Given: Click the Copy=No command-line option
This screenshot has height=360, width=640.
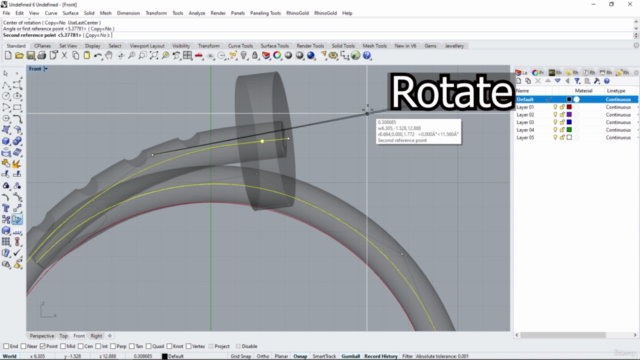Looking at the screenshot, I should 97,35.
